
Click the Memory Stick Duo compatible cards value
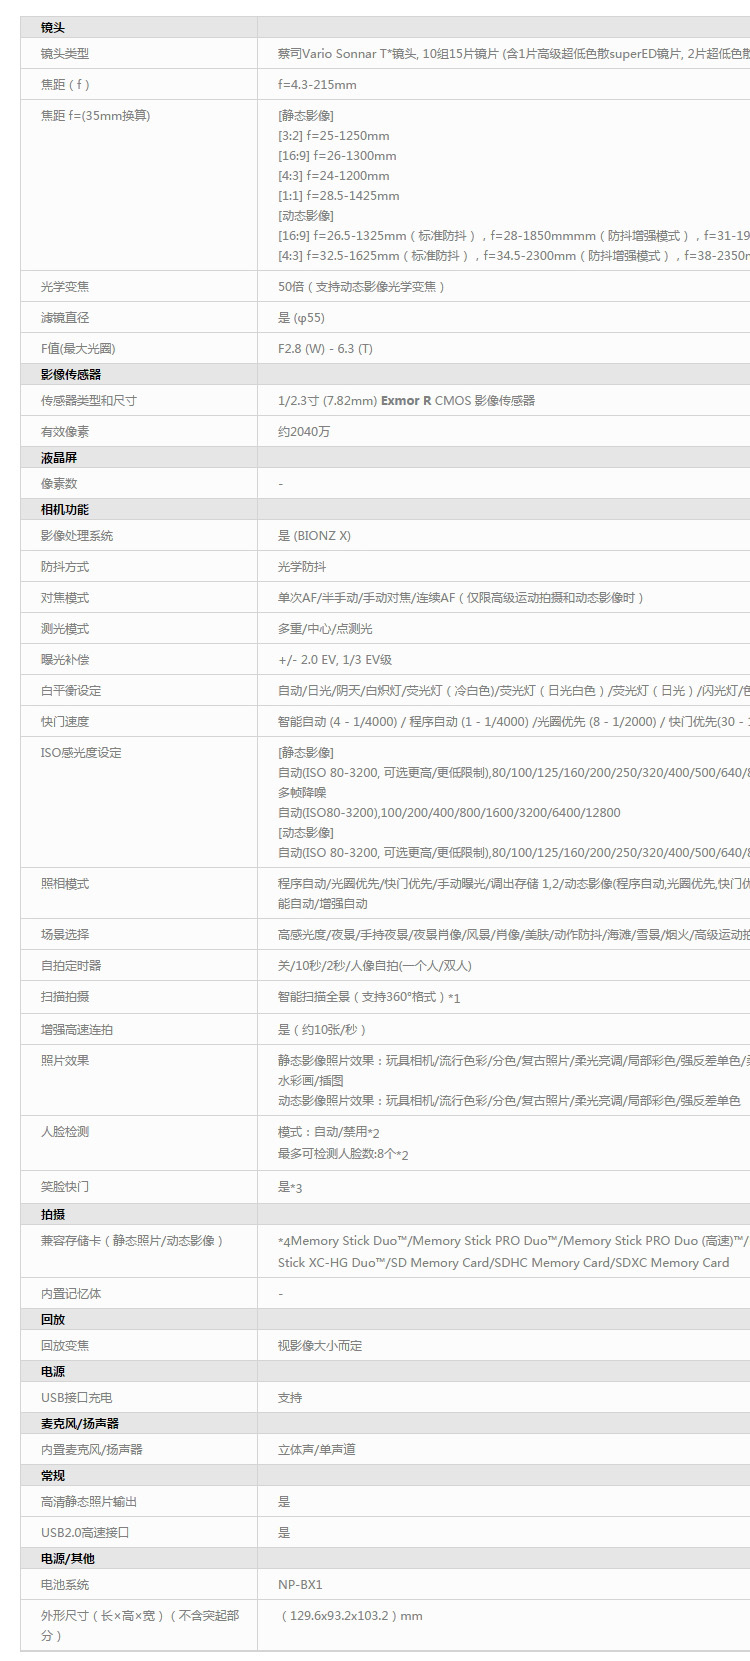tap(513, 1252)
